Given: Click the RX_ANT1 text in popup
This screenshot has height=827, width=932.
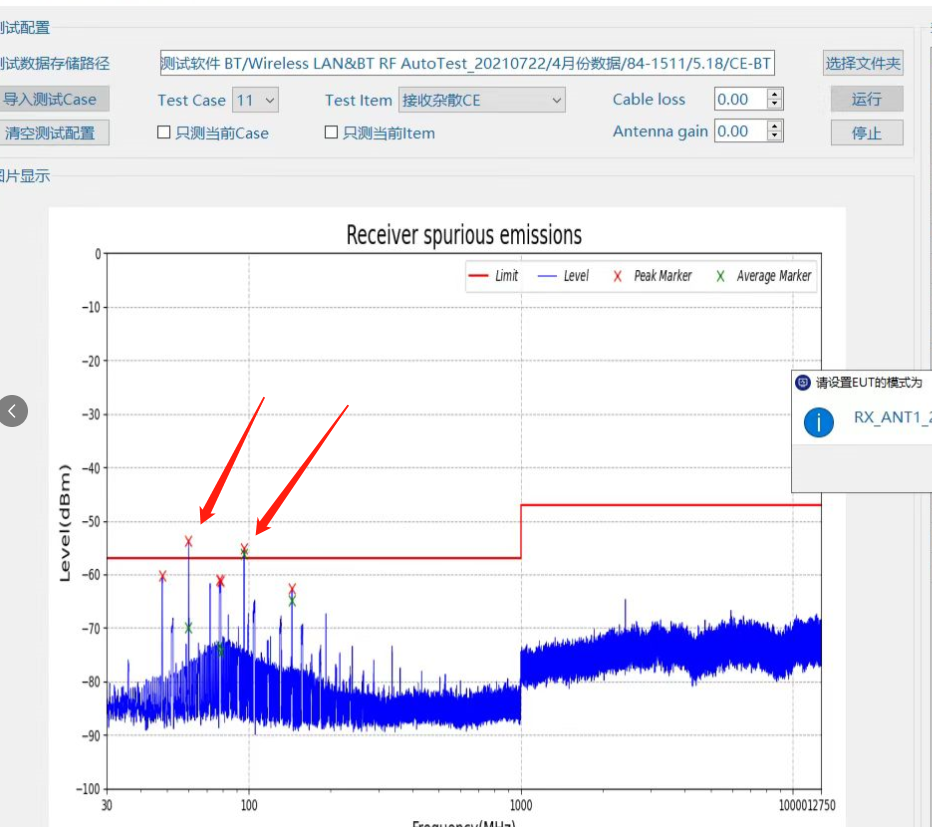Looking at the screenshot, I should point(893,417).
